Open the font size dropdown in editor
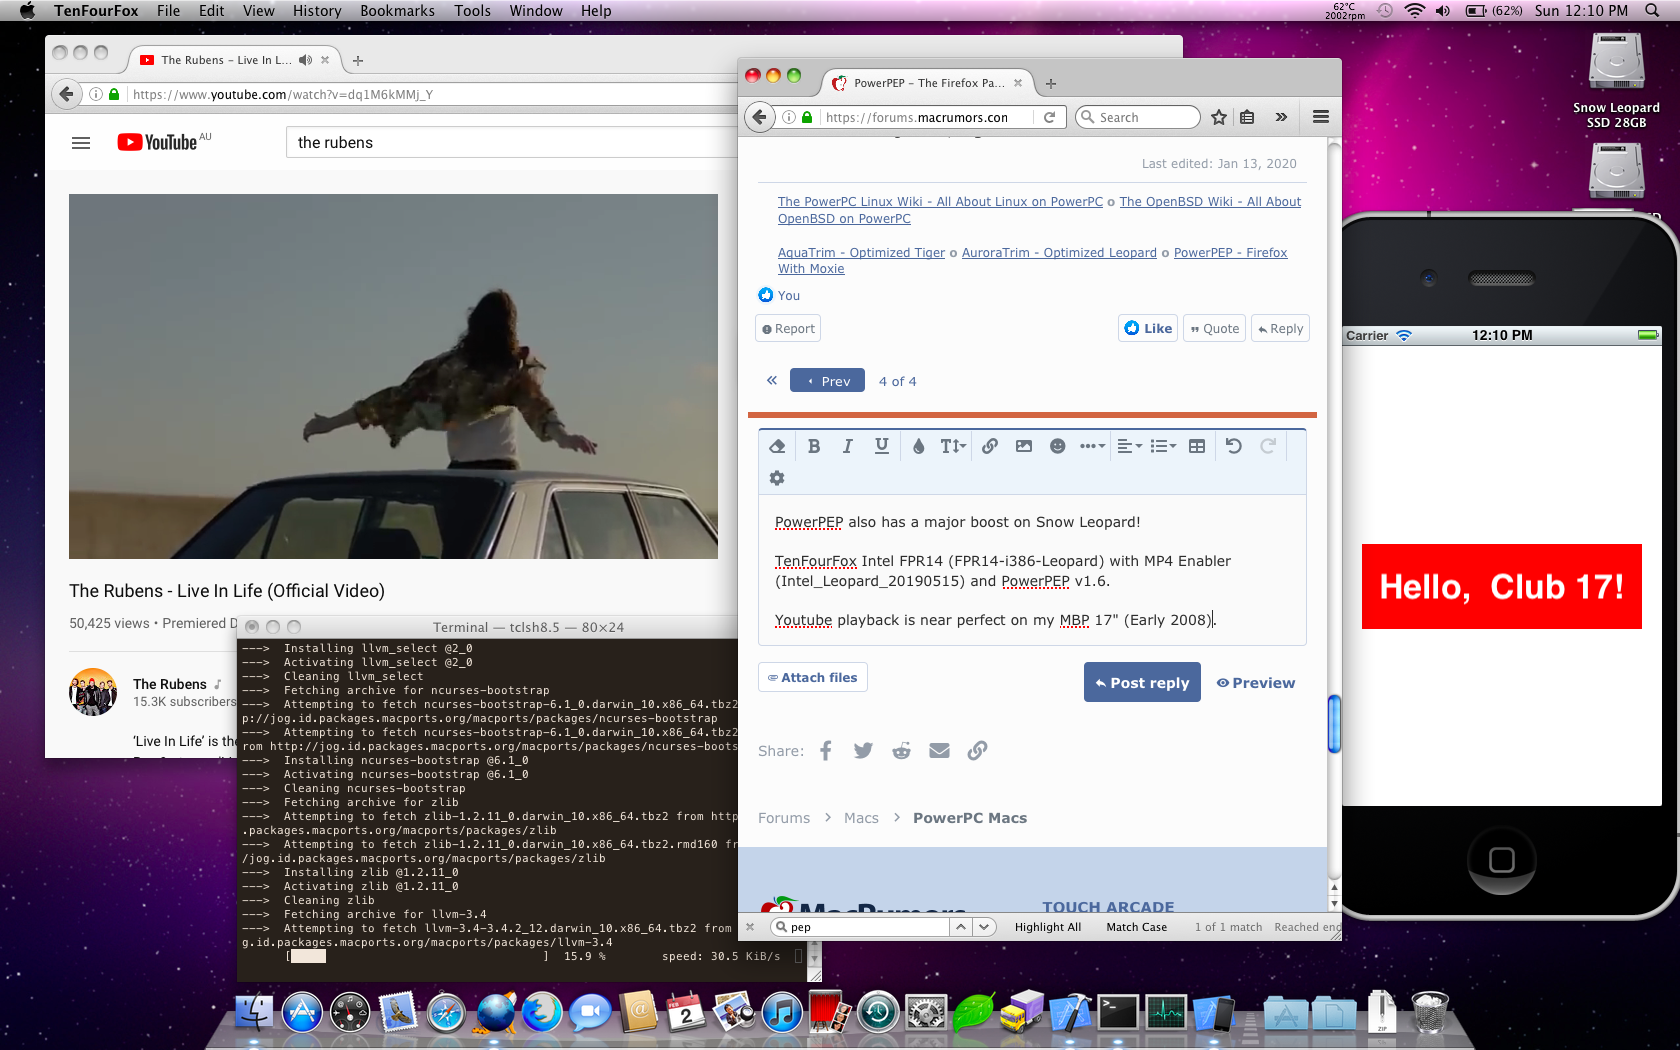 (x=953, y=446)
